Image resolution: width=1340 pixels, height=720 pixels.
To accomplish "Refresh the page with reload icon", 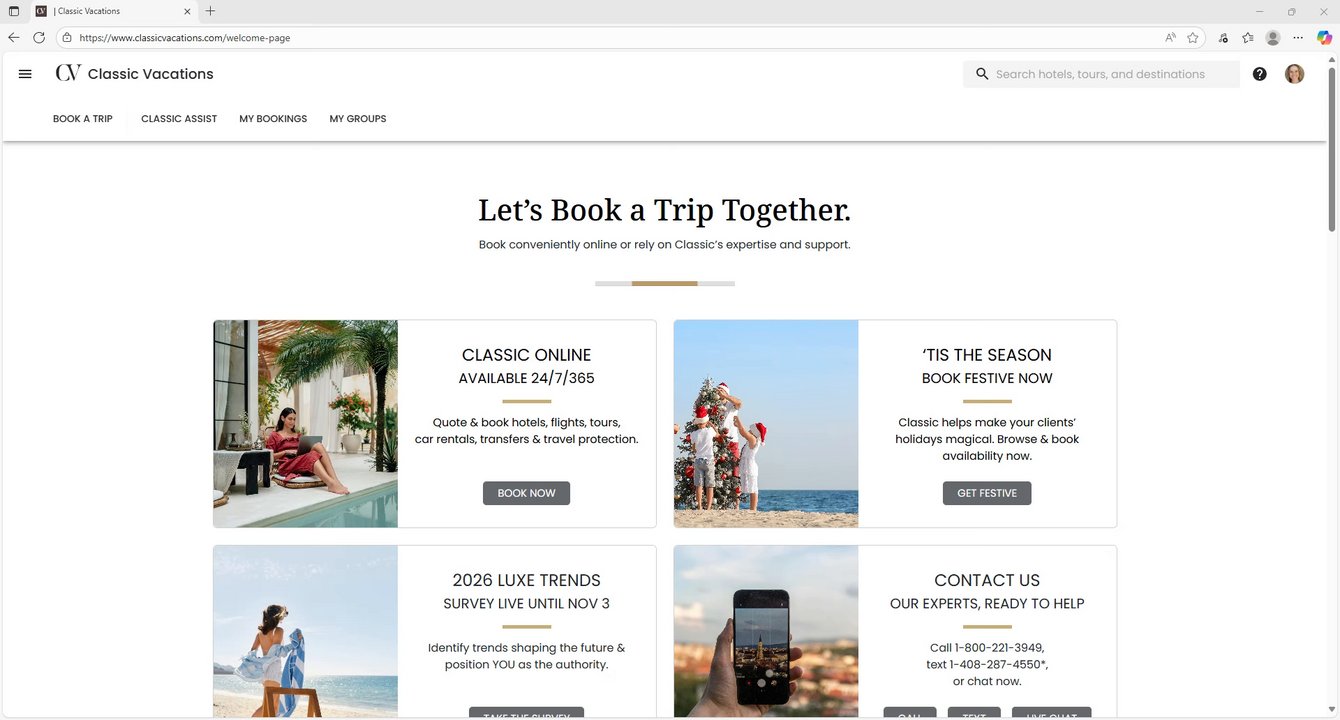I will [x=39, y=38].
